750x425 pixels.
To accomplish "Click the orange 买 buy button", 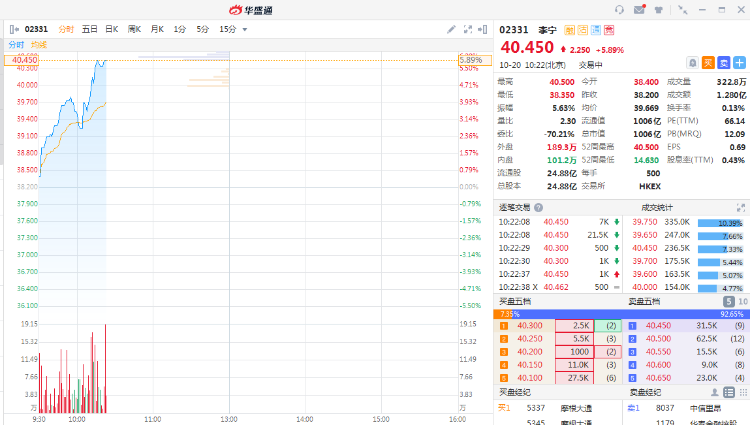I will [708, 63].
